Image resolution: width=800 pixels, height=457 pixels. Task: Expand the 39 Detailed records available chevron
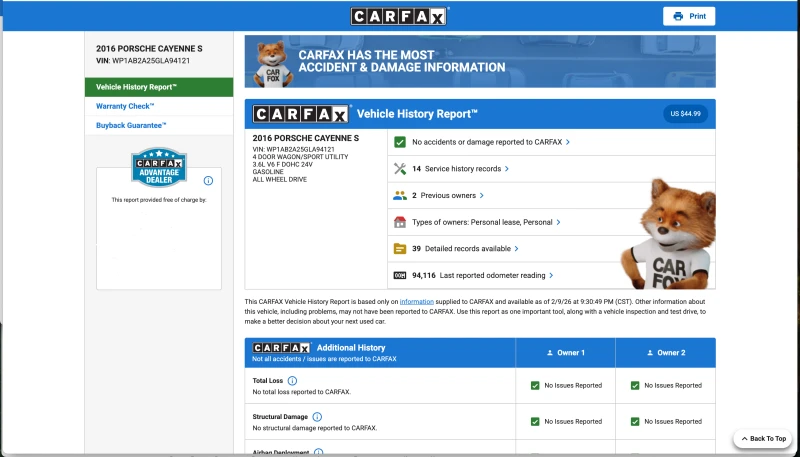tap(516, 249)
